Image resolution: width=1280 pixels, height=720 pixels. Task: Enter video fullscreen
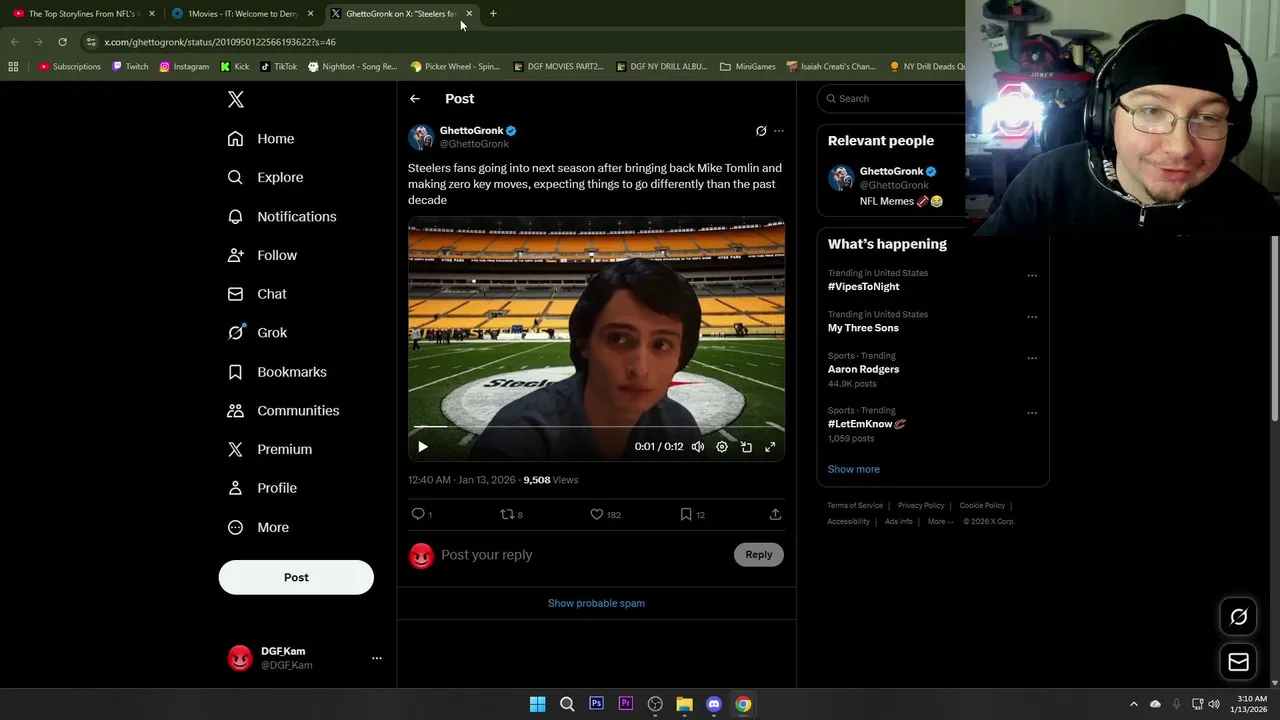[x=770, y=447]
